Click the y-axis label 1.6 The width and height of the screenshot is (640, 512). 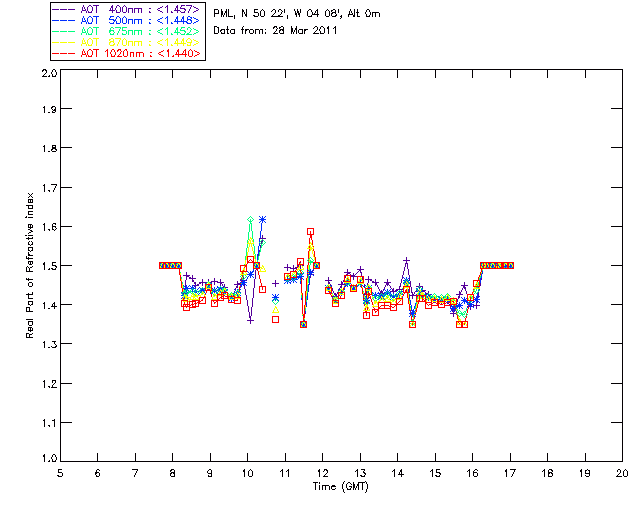click(x=49, y=227)
